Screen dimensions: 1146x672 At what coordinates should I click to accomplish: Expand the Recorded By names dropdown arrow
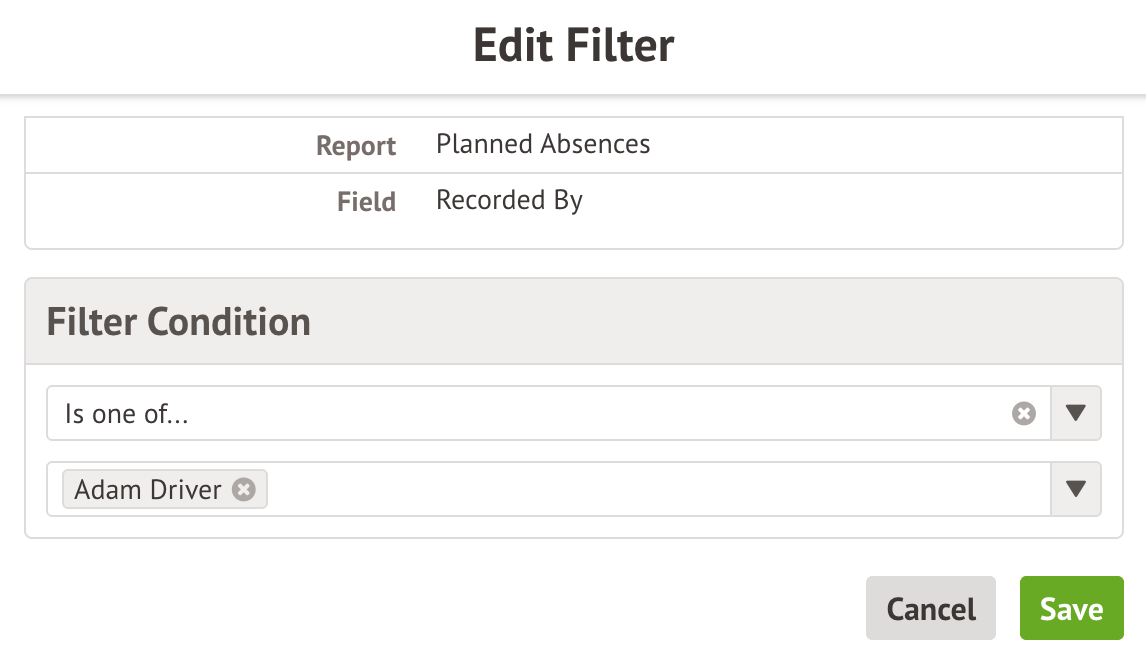pyautogui.click(x=1076, y=489)
